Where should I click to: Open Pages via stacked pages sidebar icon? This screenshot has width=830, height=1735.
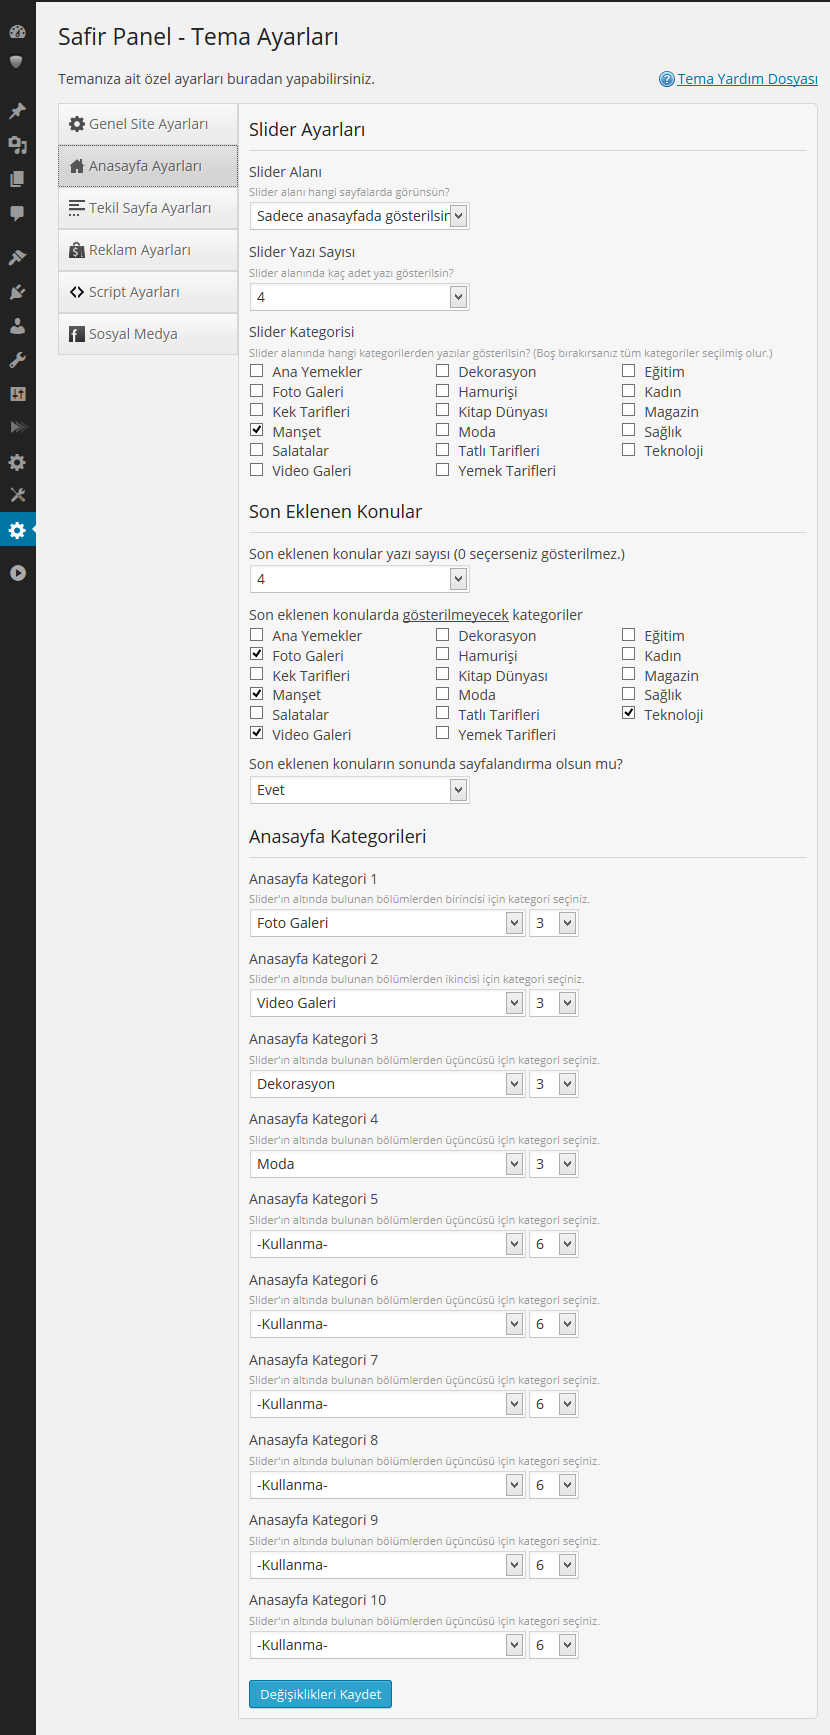[x=17, y=179]
